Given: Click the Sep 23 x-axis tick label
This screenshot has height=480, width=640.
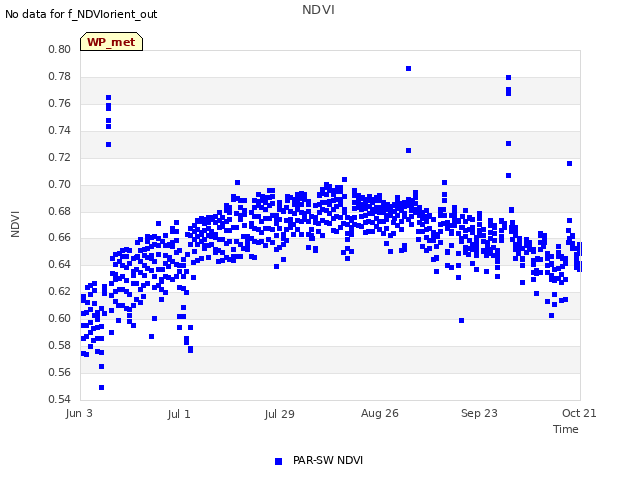Looking at the screenshot, I should pyautogui.click(x=480, y=413).
